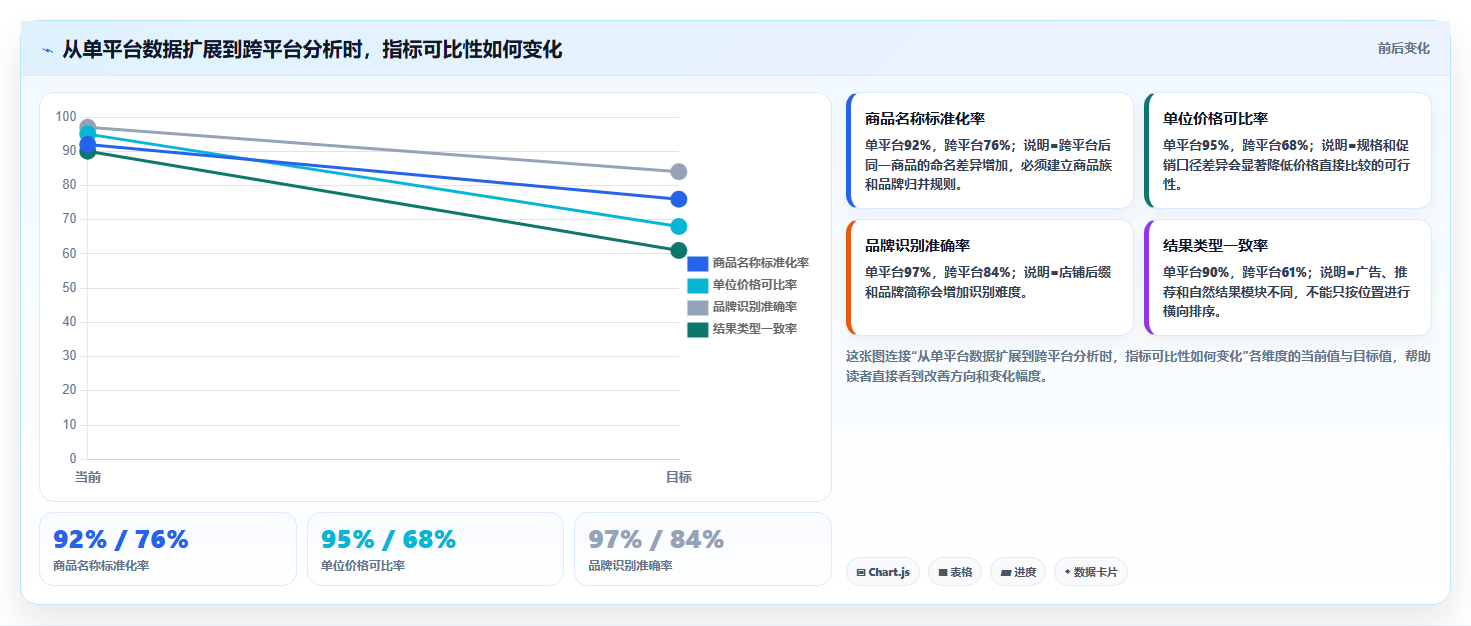Screen dimensions: 1471x626
Task: Click 品牌识别准确率 legend label text
Action: click(755, 307)
